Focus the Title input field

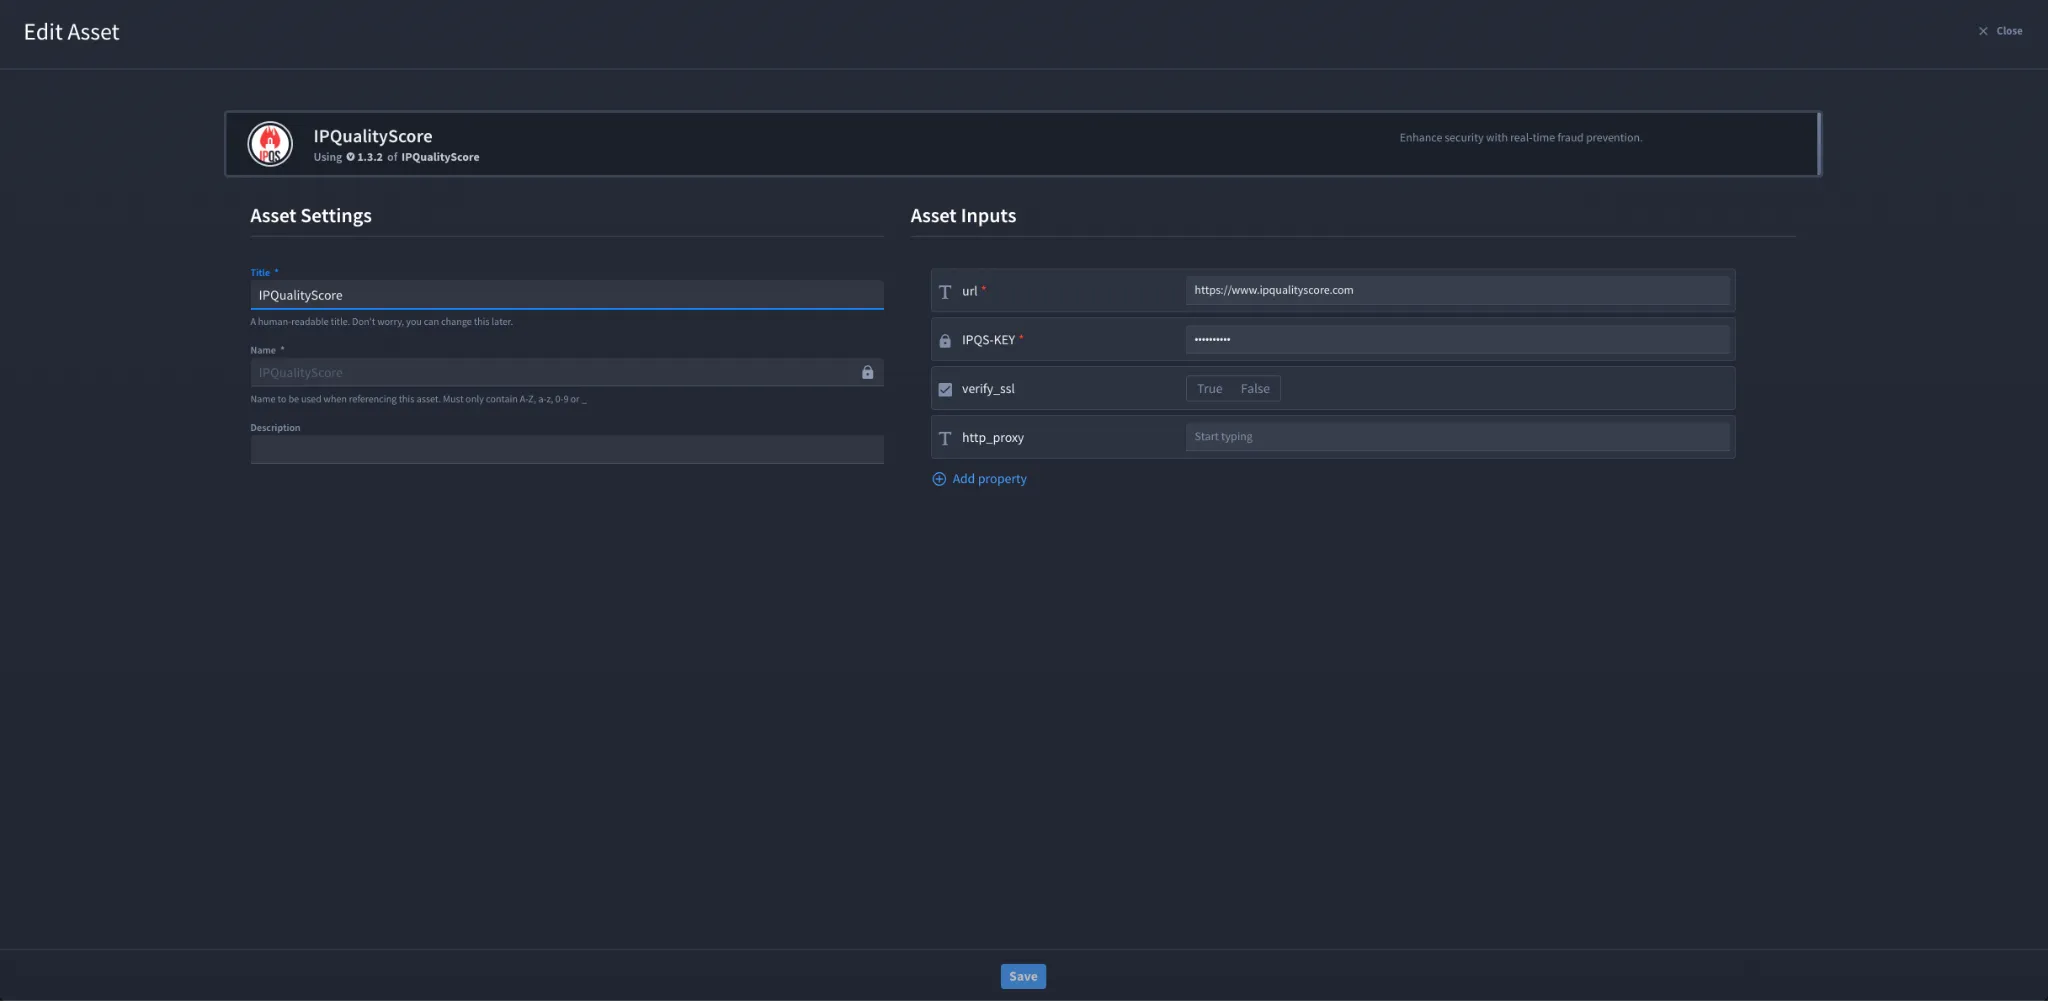pos(566,295)
